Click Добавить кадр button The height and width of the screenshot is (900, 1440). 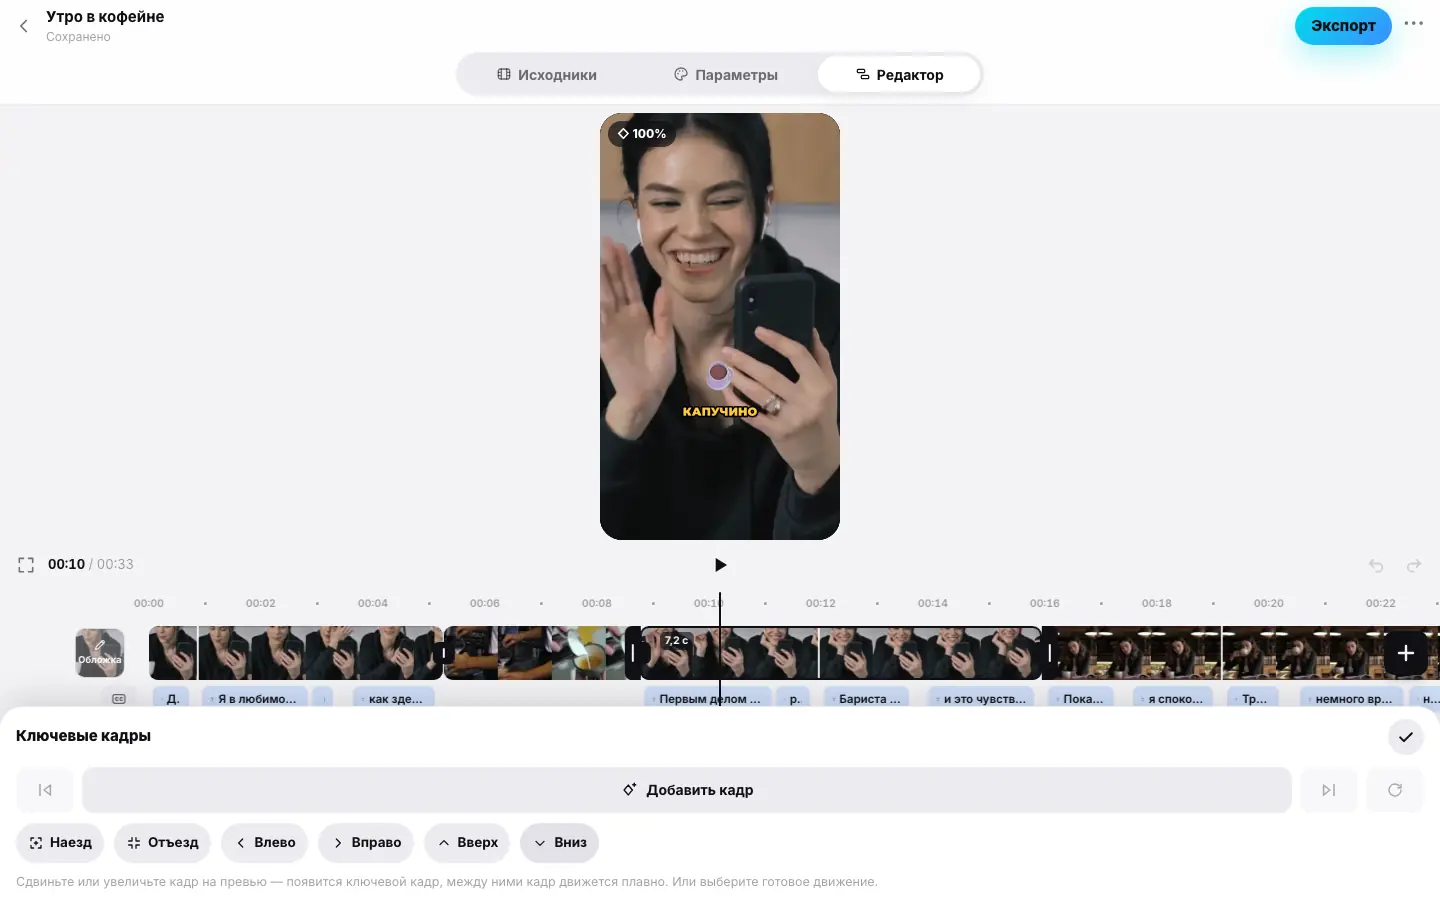click(687, 790)
